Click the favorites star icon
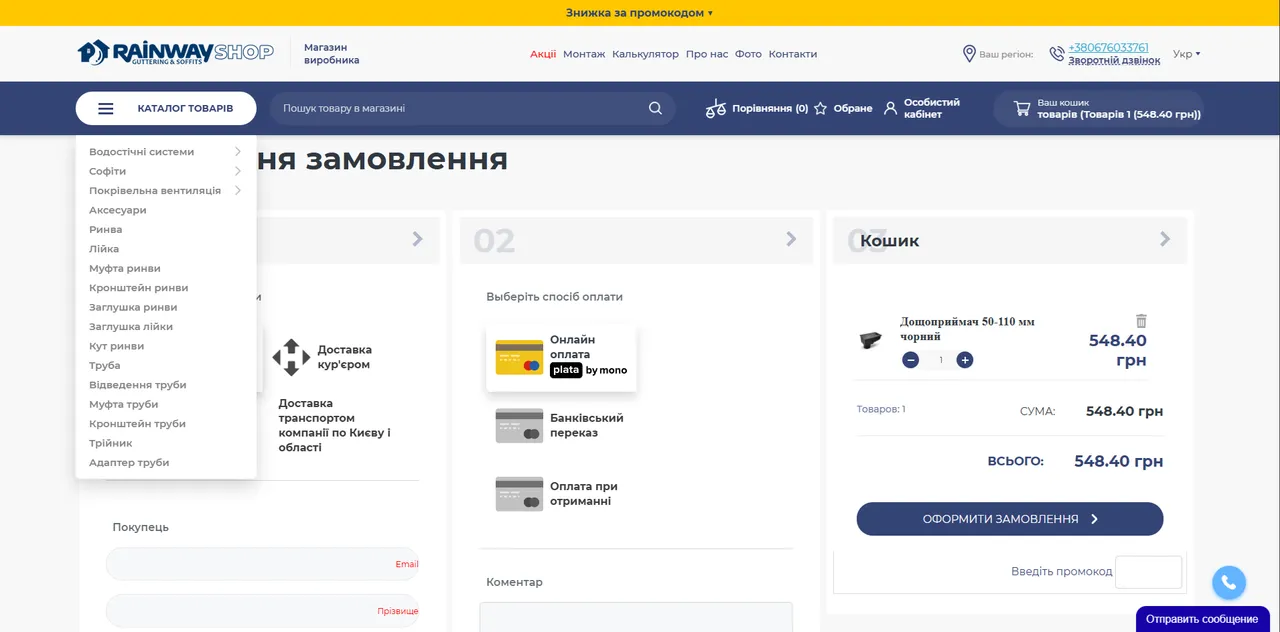Image resolution: width=1280 pixels, height=632 pixels. pyautogui.click(x=820, y=108)
